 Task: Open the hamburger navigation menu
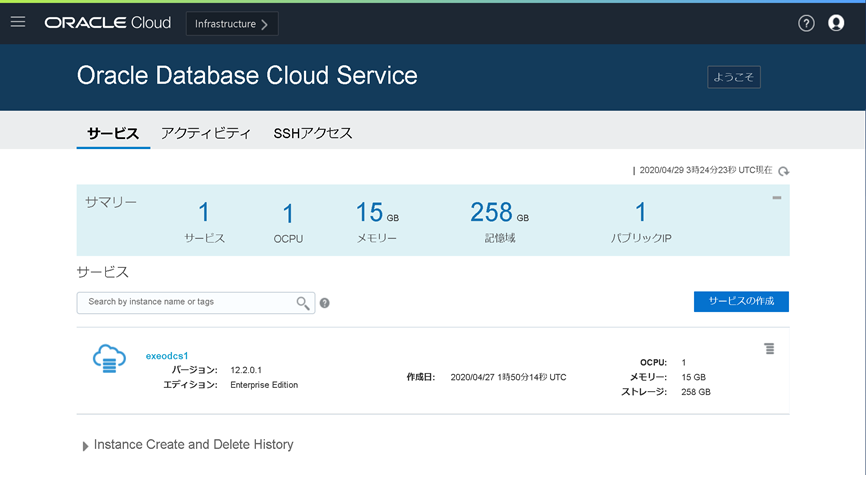click(x=17, y=22)
